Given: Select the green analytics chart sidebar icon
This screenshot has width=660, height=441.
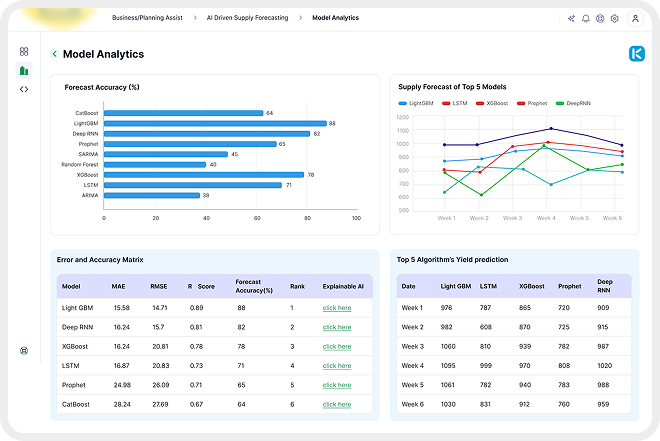Looking at the screenshot, I should point(24,70).
